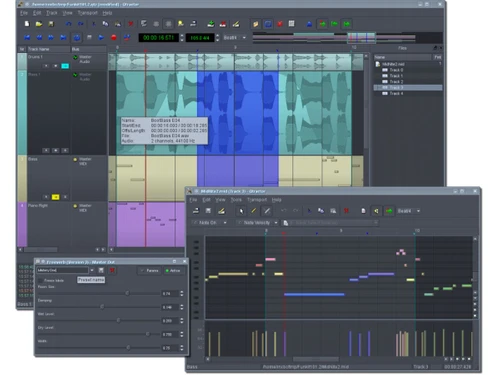500x375 pixels.
Task: Toggle the Params button in Freeverb
Action: [x=150, y=270]
